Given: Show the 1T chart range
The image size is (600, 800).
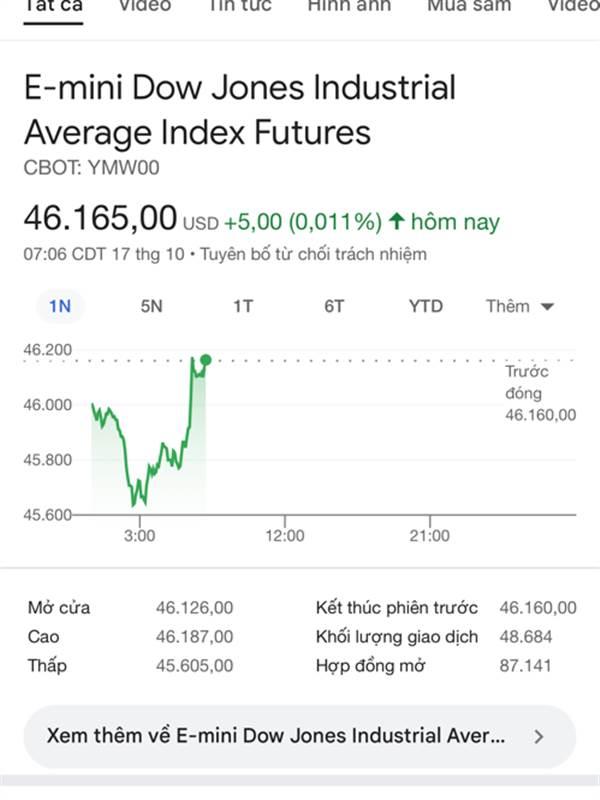Looking at the screenshot, I should (x=243, y=306).
